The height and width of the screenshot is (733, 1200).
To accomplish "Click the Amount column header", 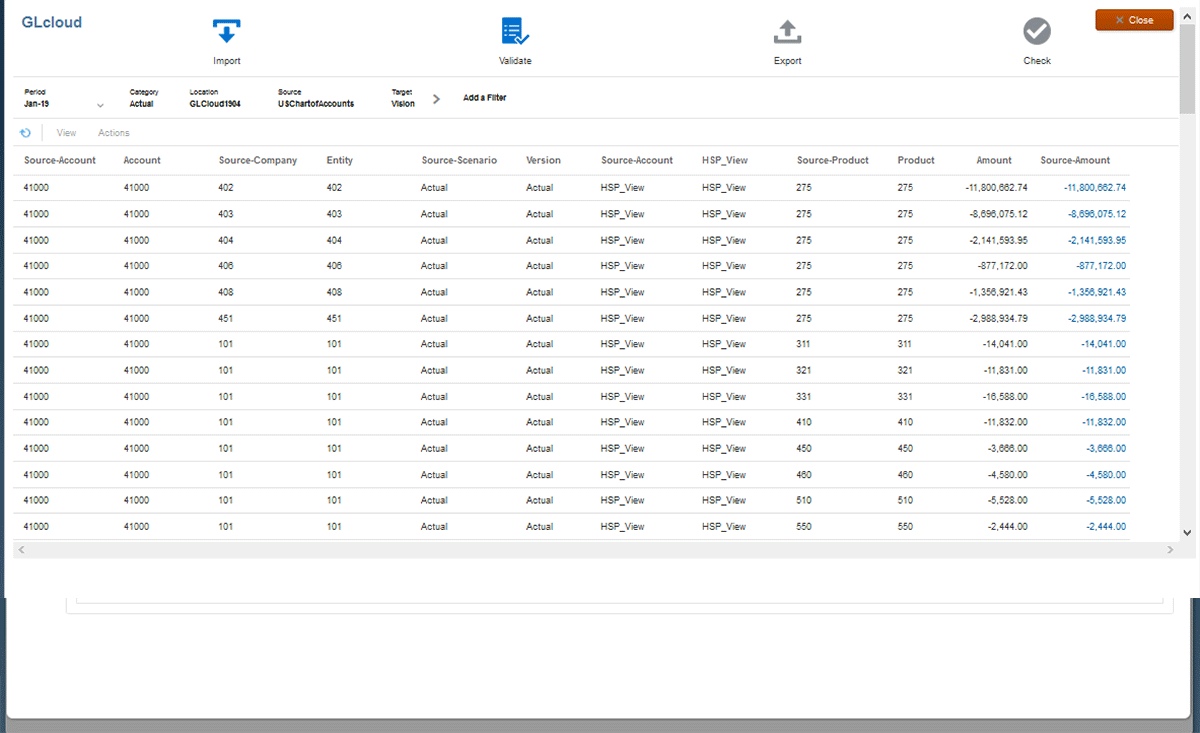I will pyautogui.click(x=993, y=160).
